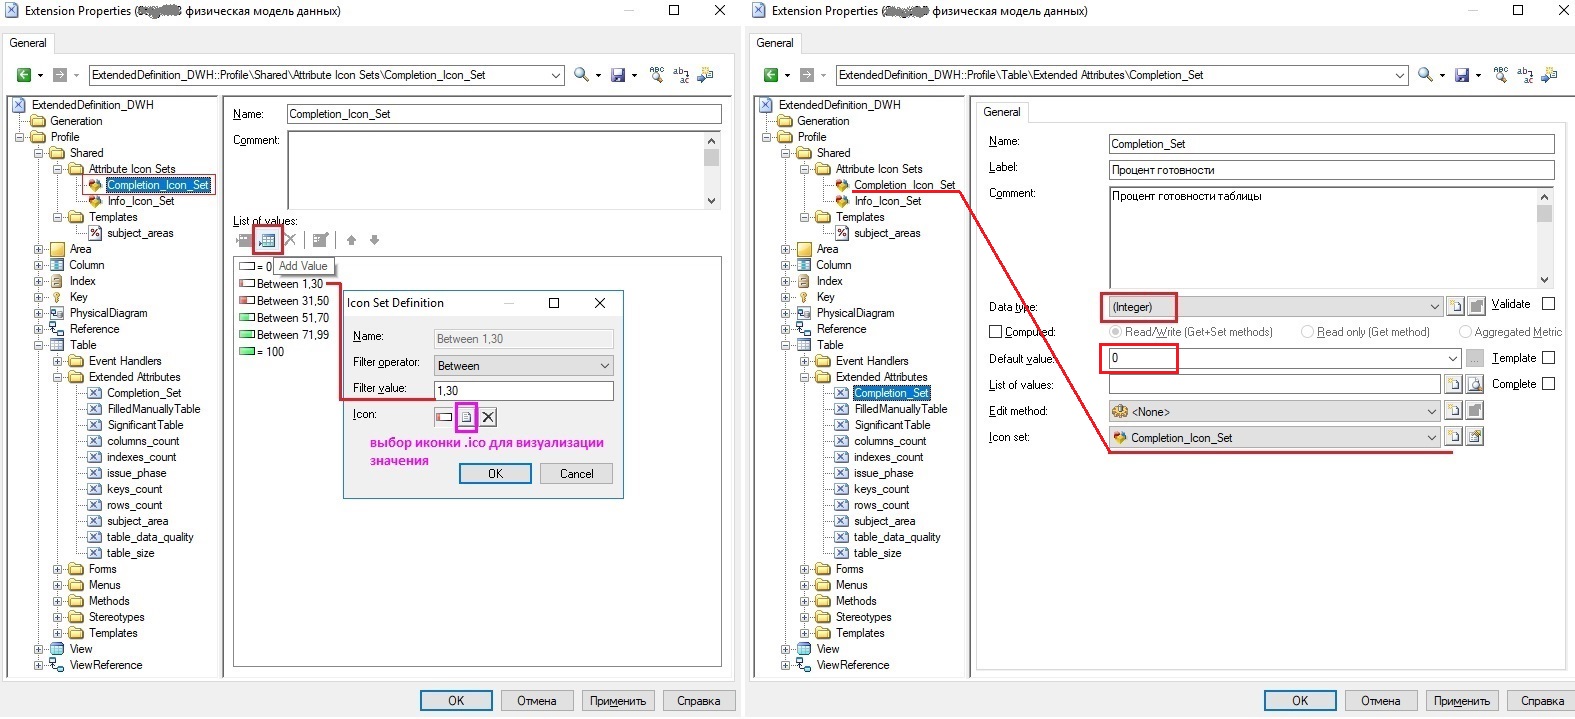Click the select icon beside List of values
1575x719 pixels.
1475,384
